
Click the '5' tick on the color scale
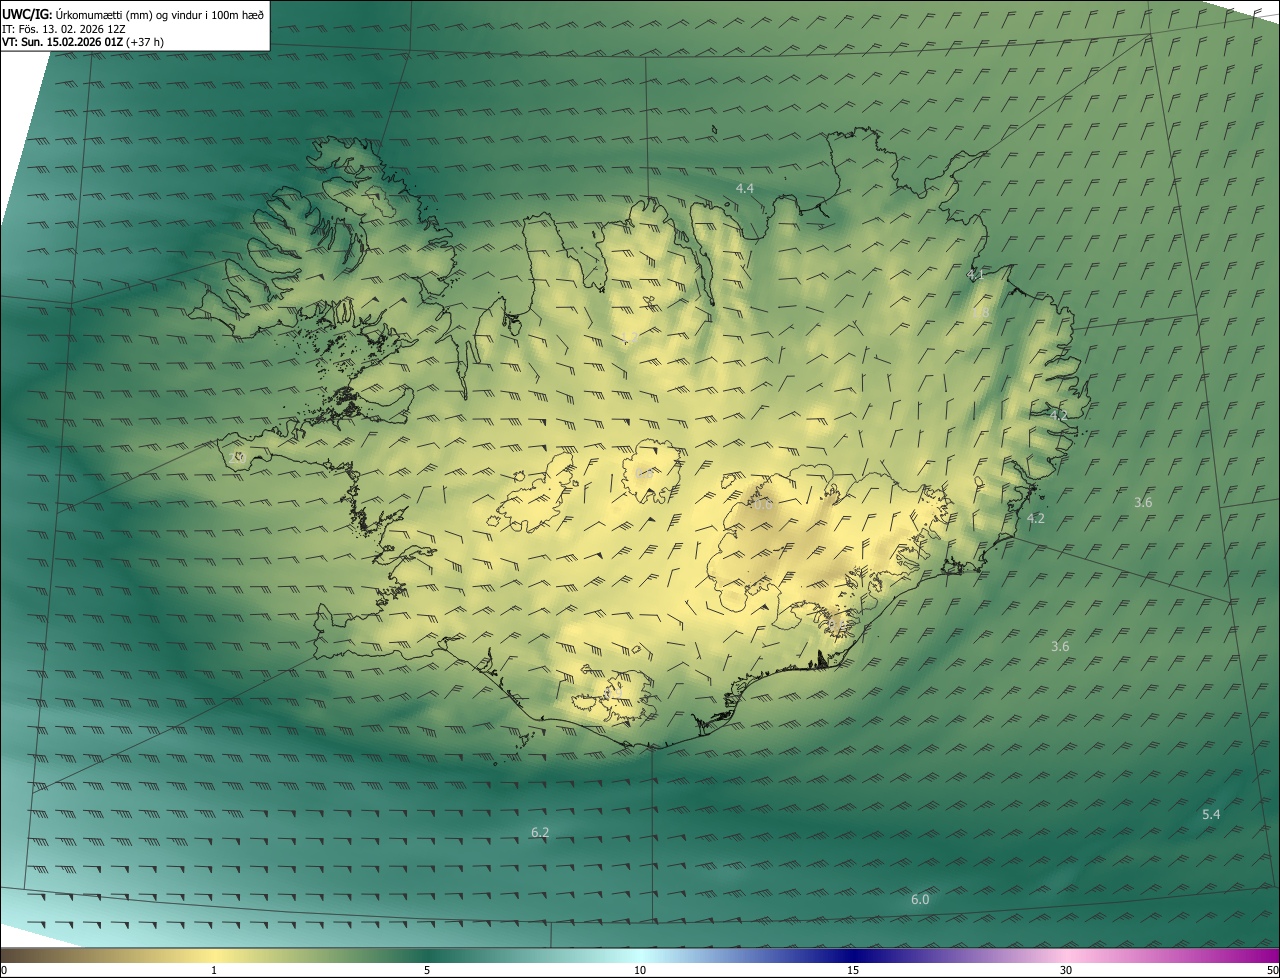coord(427,970)
